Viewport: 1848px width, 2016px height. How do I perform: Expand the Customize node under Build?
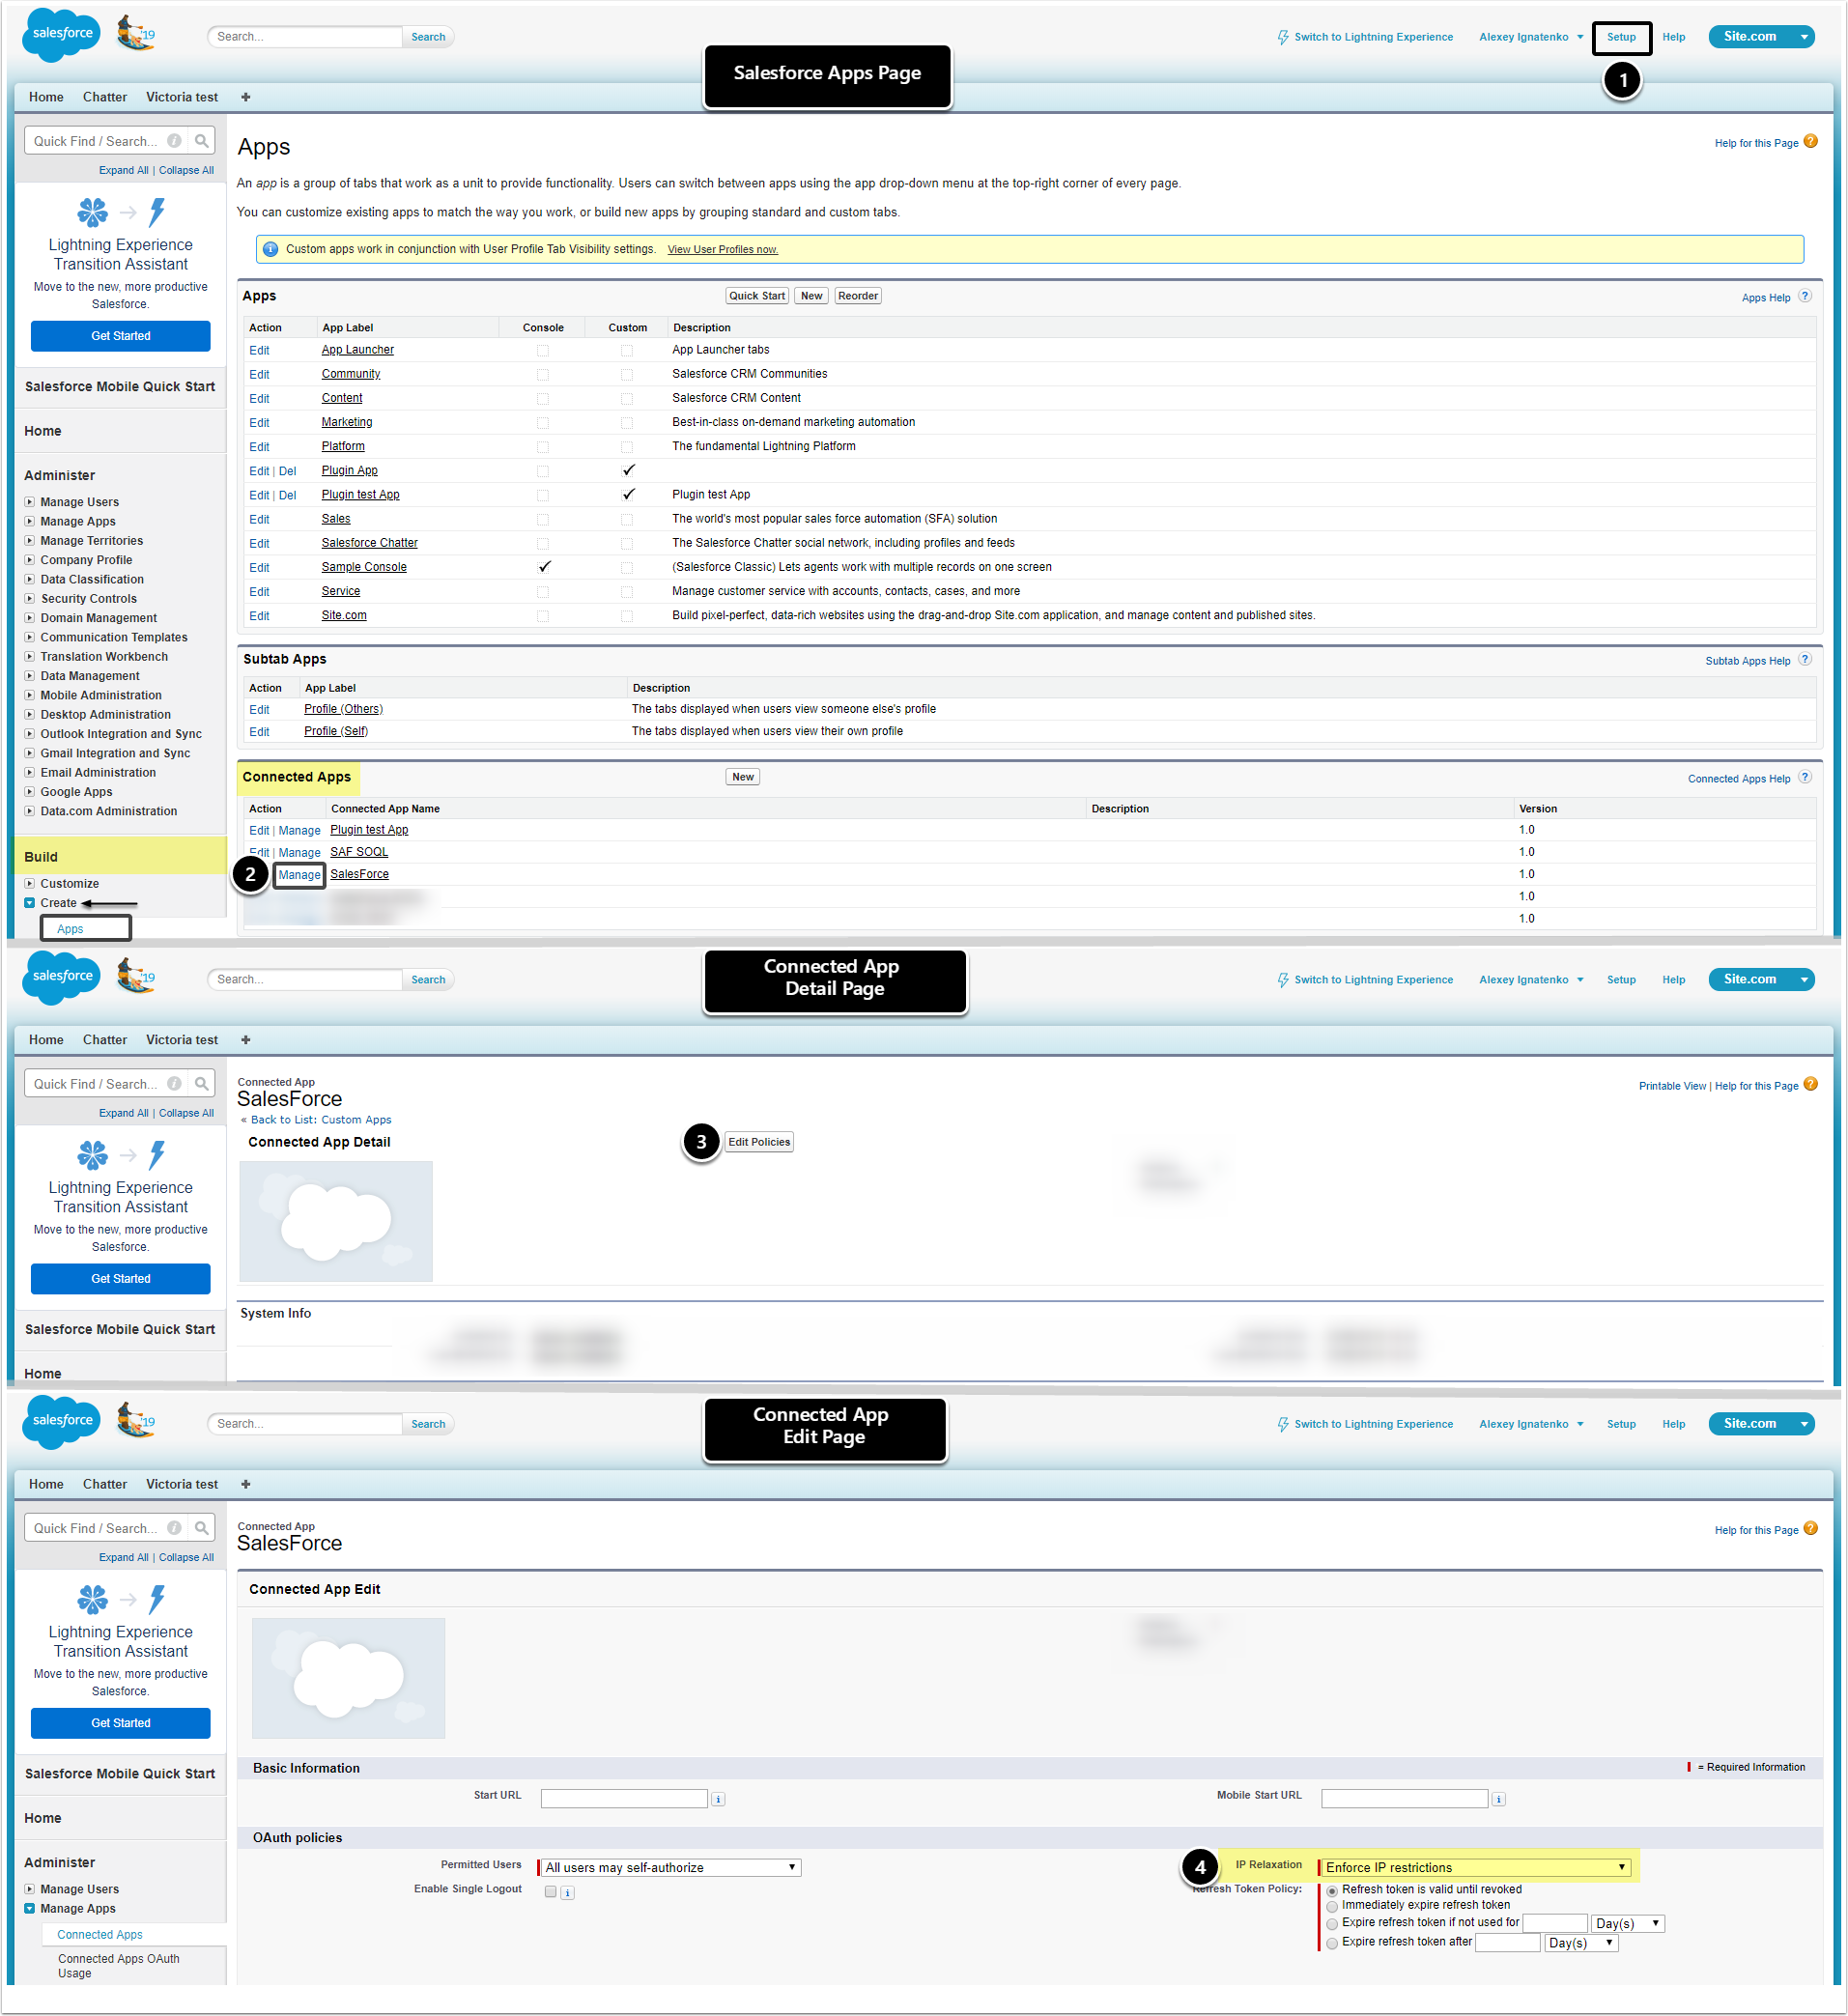(29, 884)
